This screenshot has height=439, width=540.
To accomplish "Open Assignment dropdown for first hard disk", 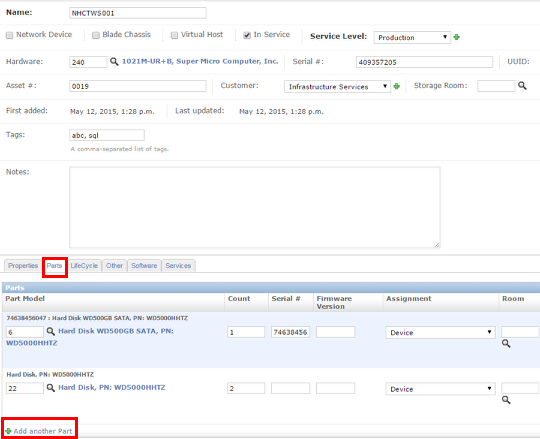I will [x=440, y=332].
